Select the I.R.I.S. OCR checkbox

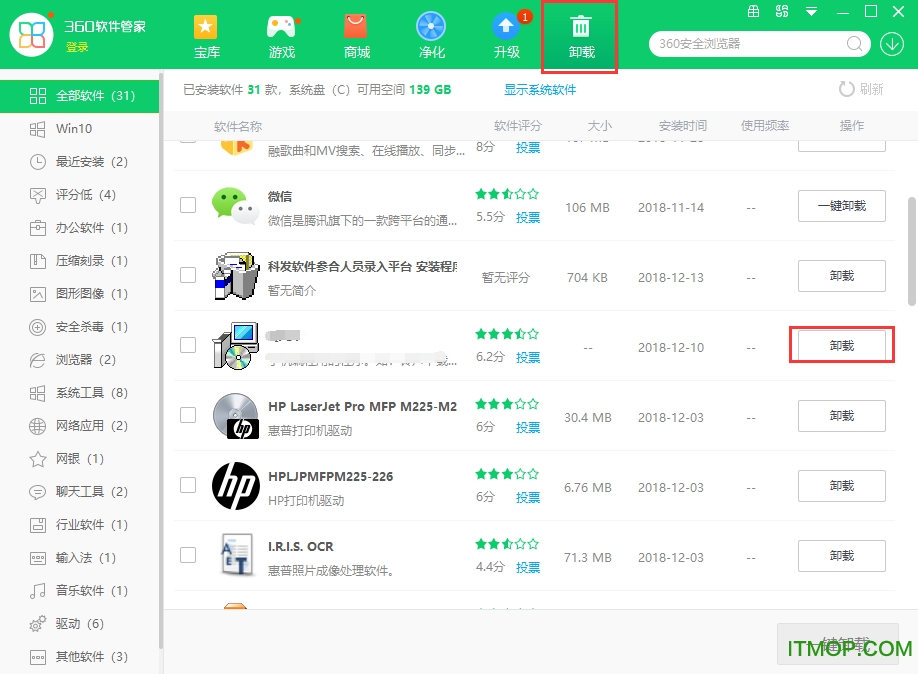(187, 556)
